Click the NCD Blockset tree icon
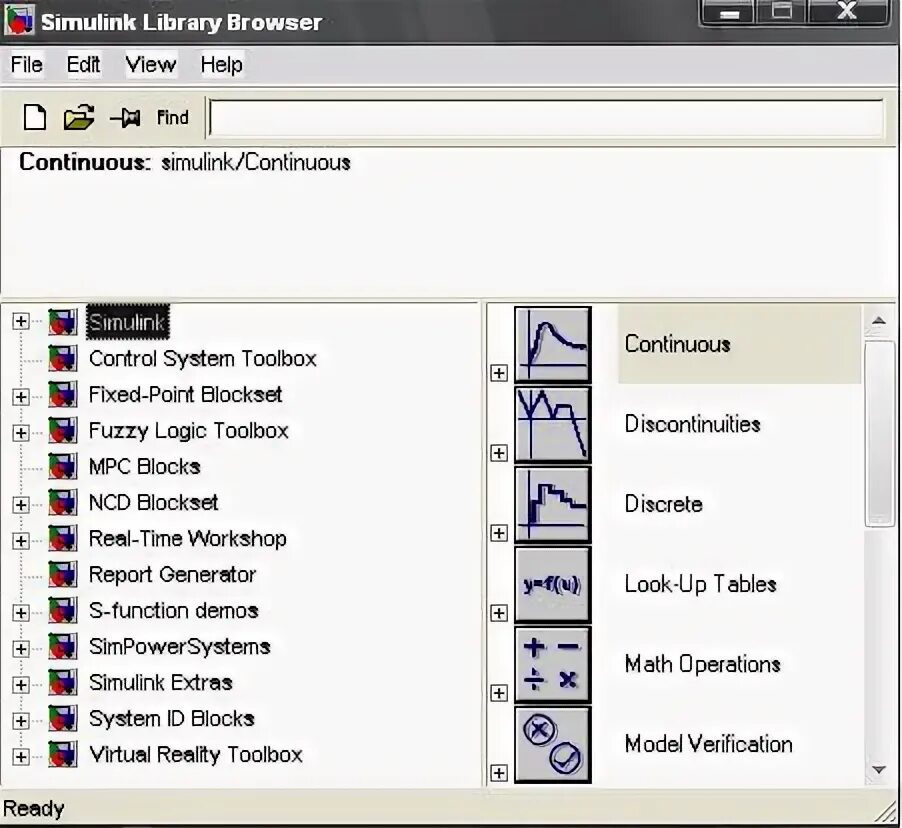Viewport: 902px width, 828px height. tap(63, 502)
